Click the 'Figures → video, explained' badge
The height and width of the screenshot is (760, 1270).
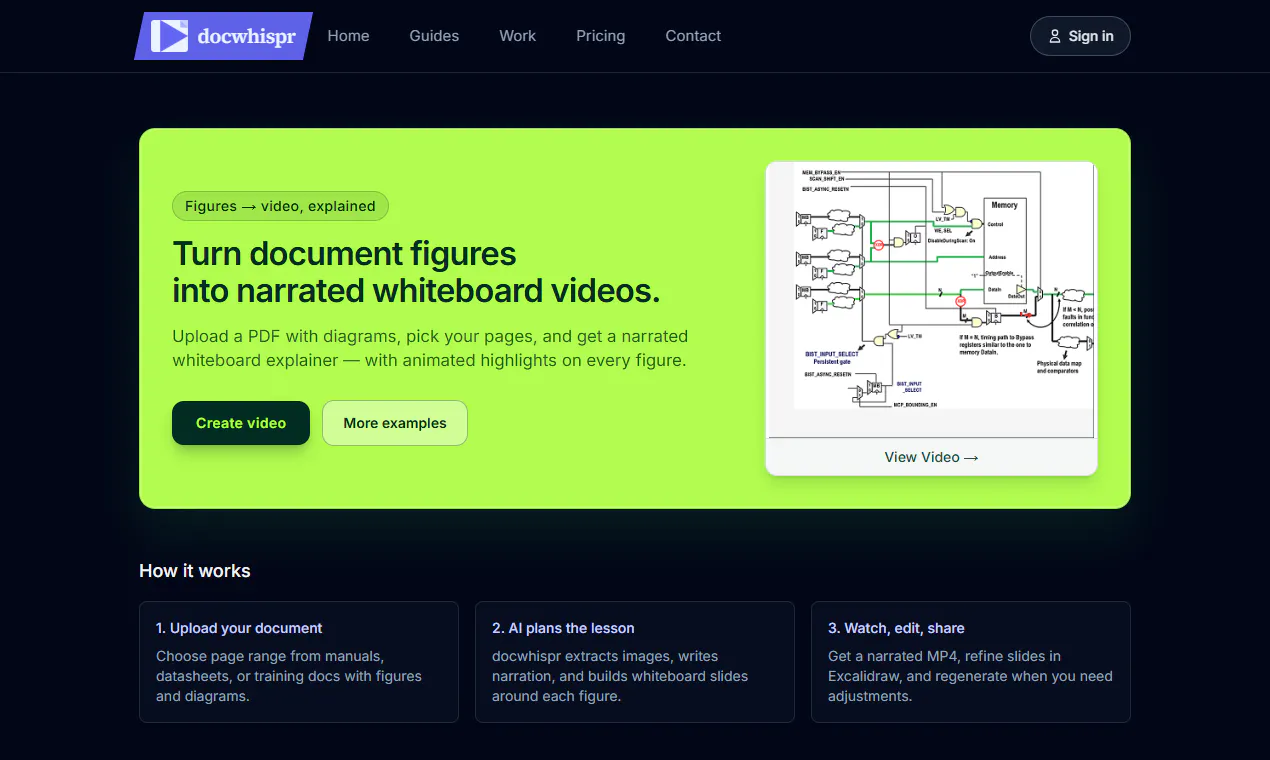(x=280, y=206)
